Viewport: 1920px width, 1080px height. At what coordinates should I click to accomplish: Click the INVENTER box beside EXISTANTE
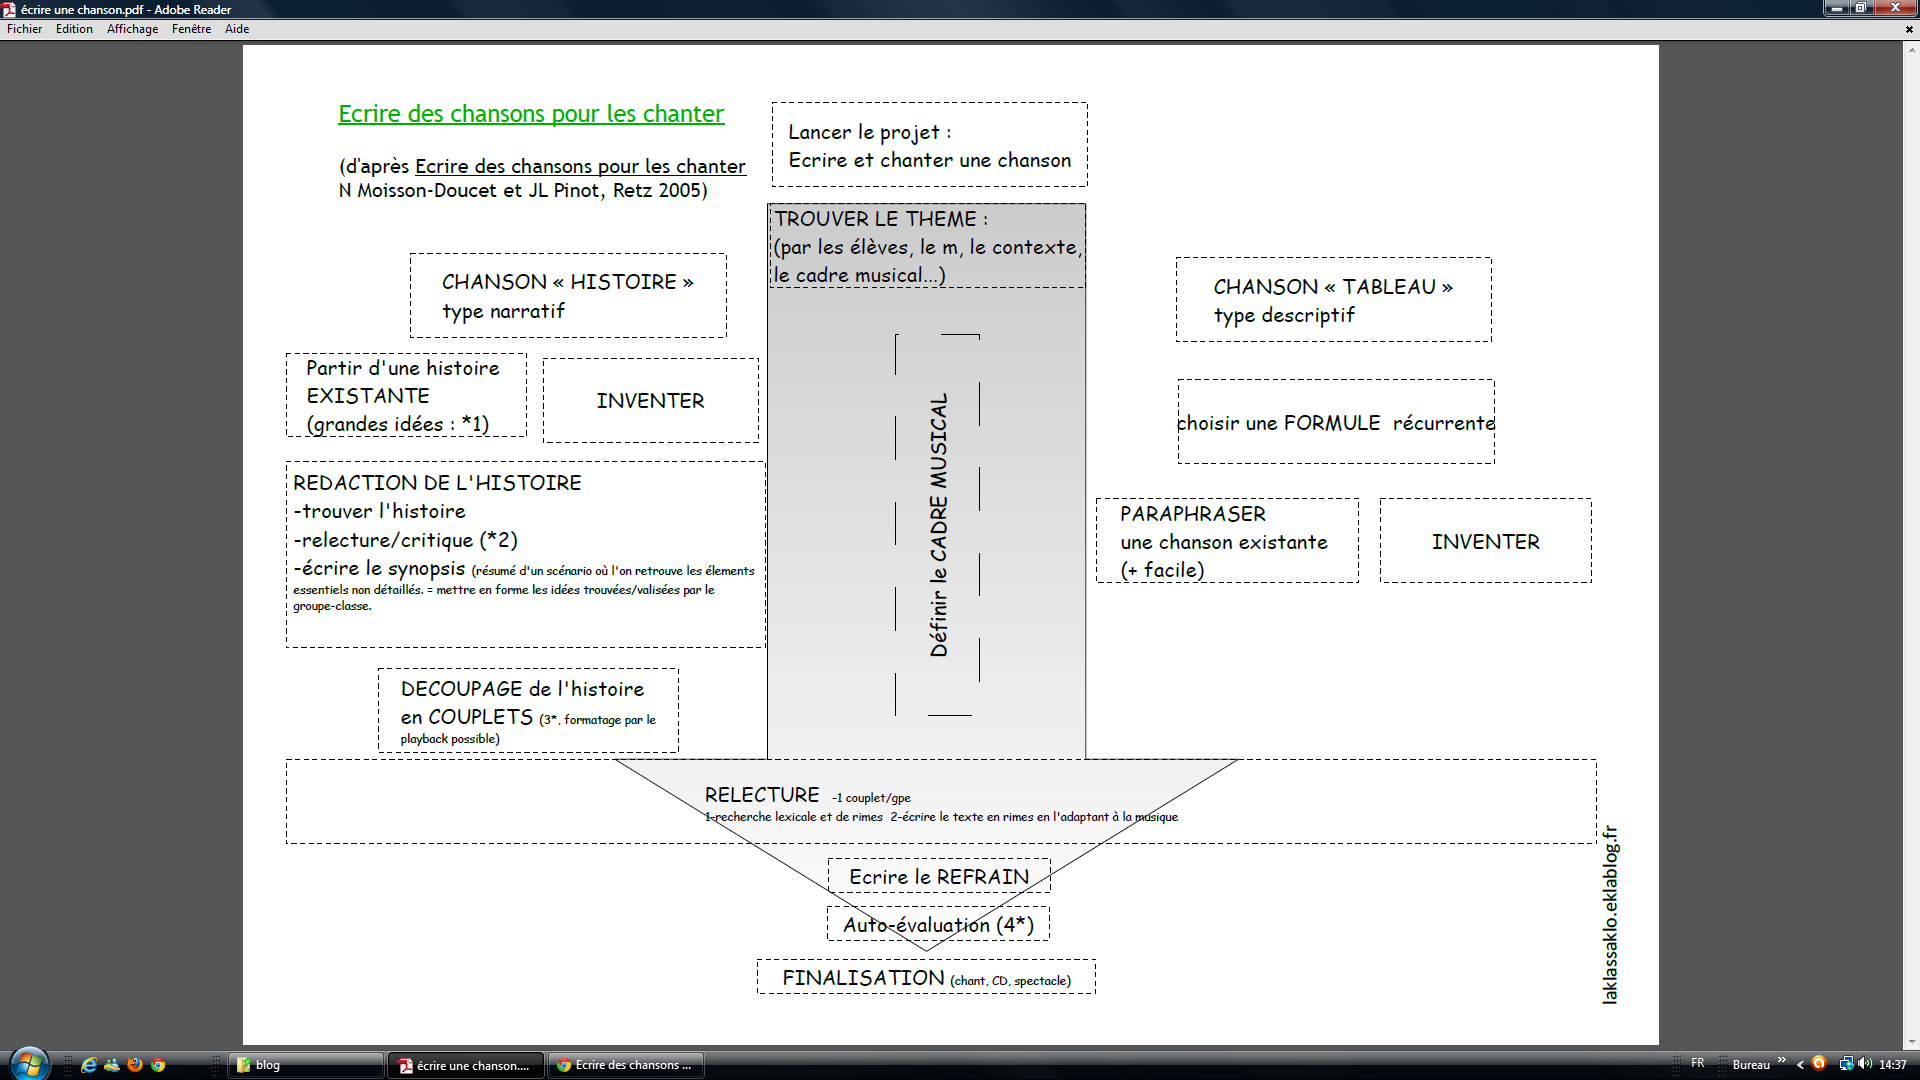coord(651,401)
